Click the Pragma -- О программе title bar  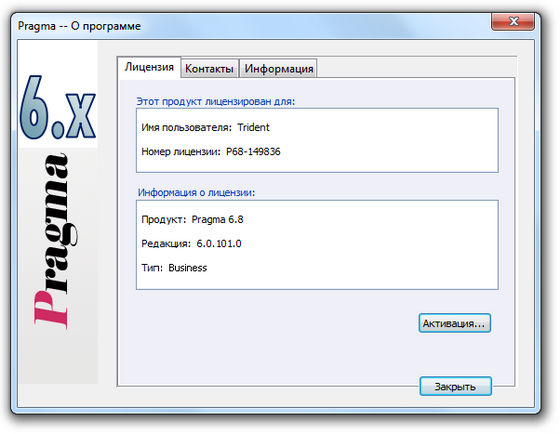(79, 26)
